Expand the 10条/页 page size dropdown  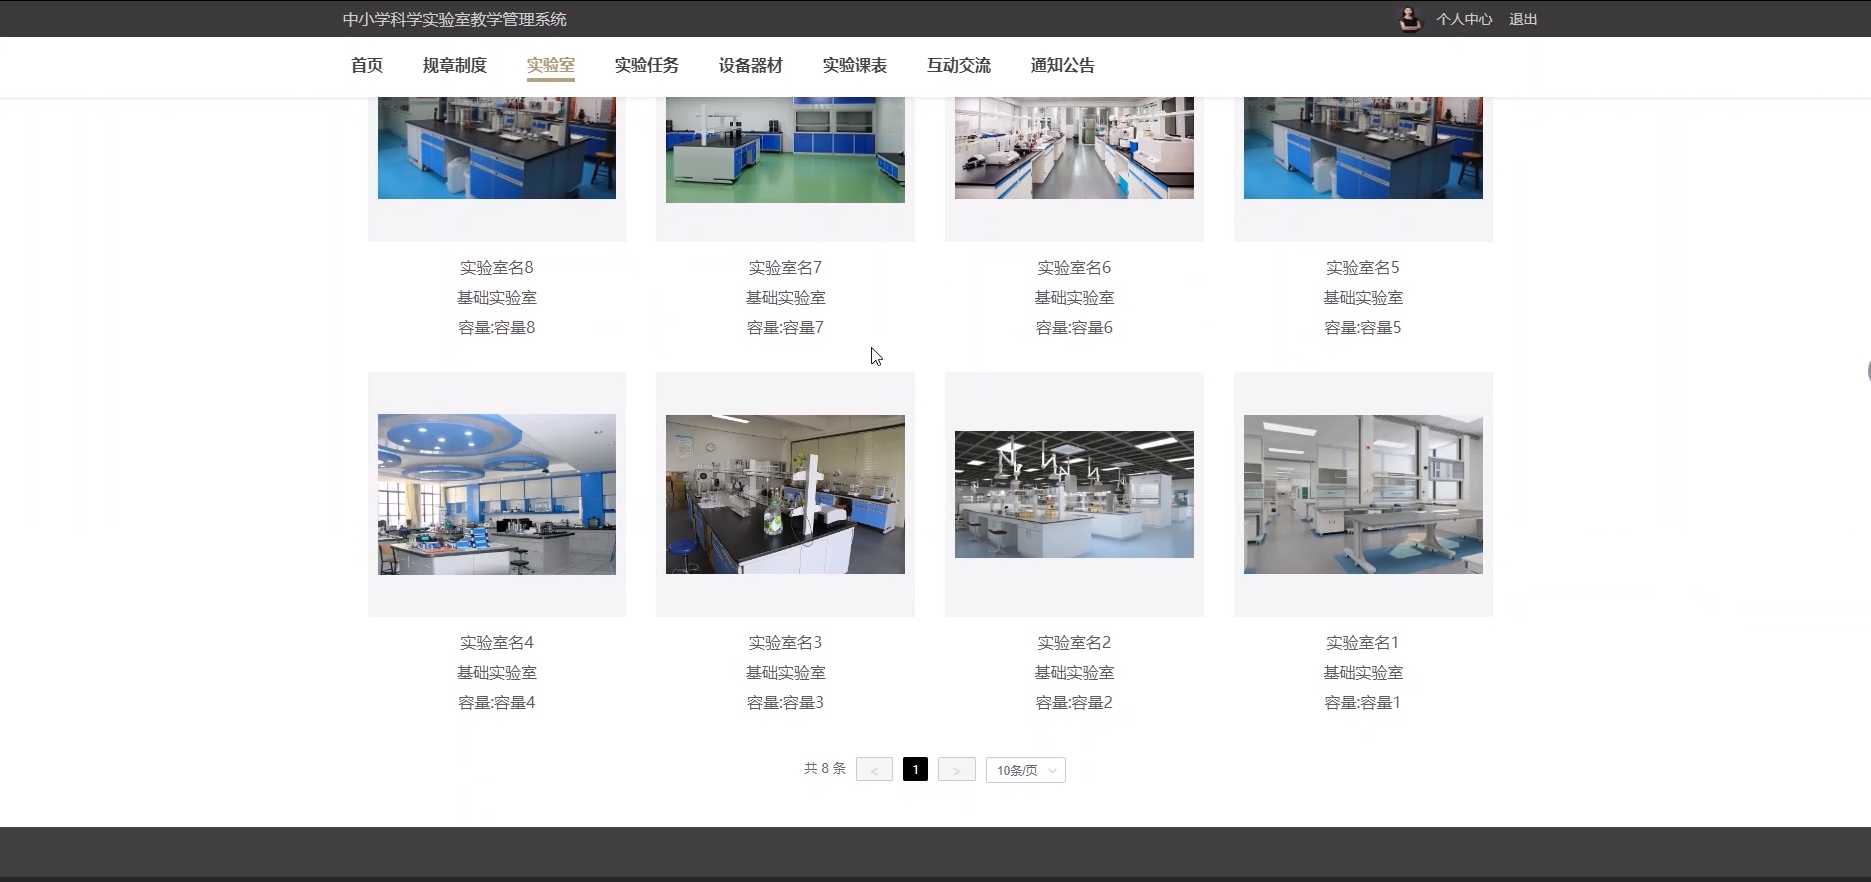click(x=1025, y=770)
